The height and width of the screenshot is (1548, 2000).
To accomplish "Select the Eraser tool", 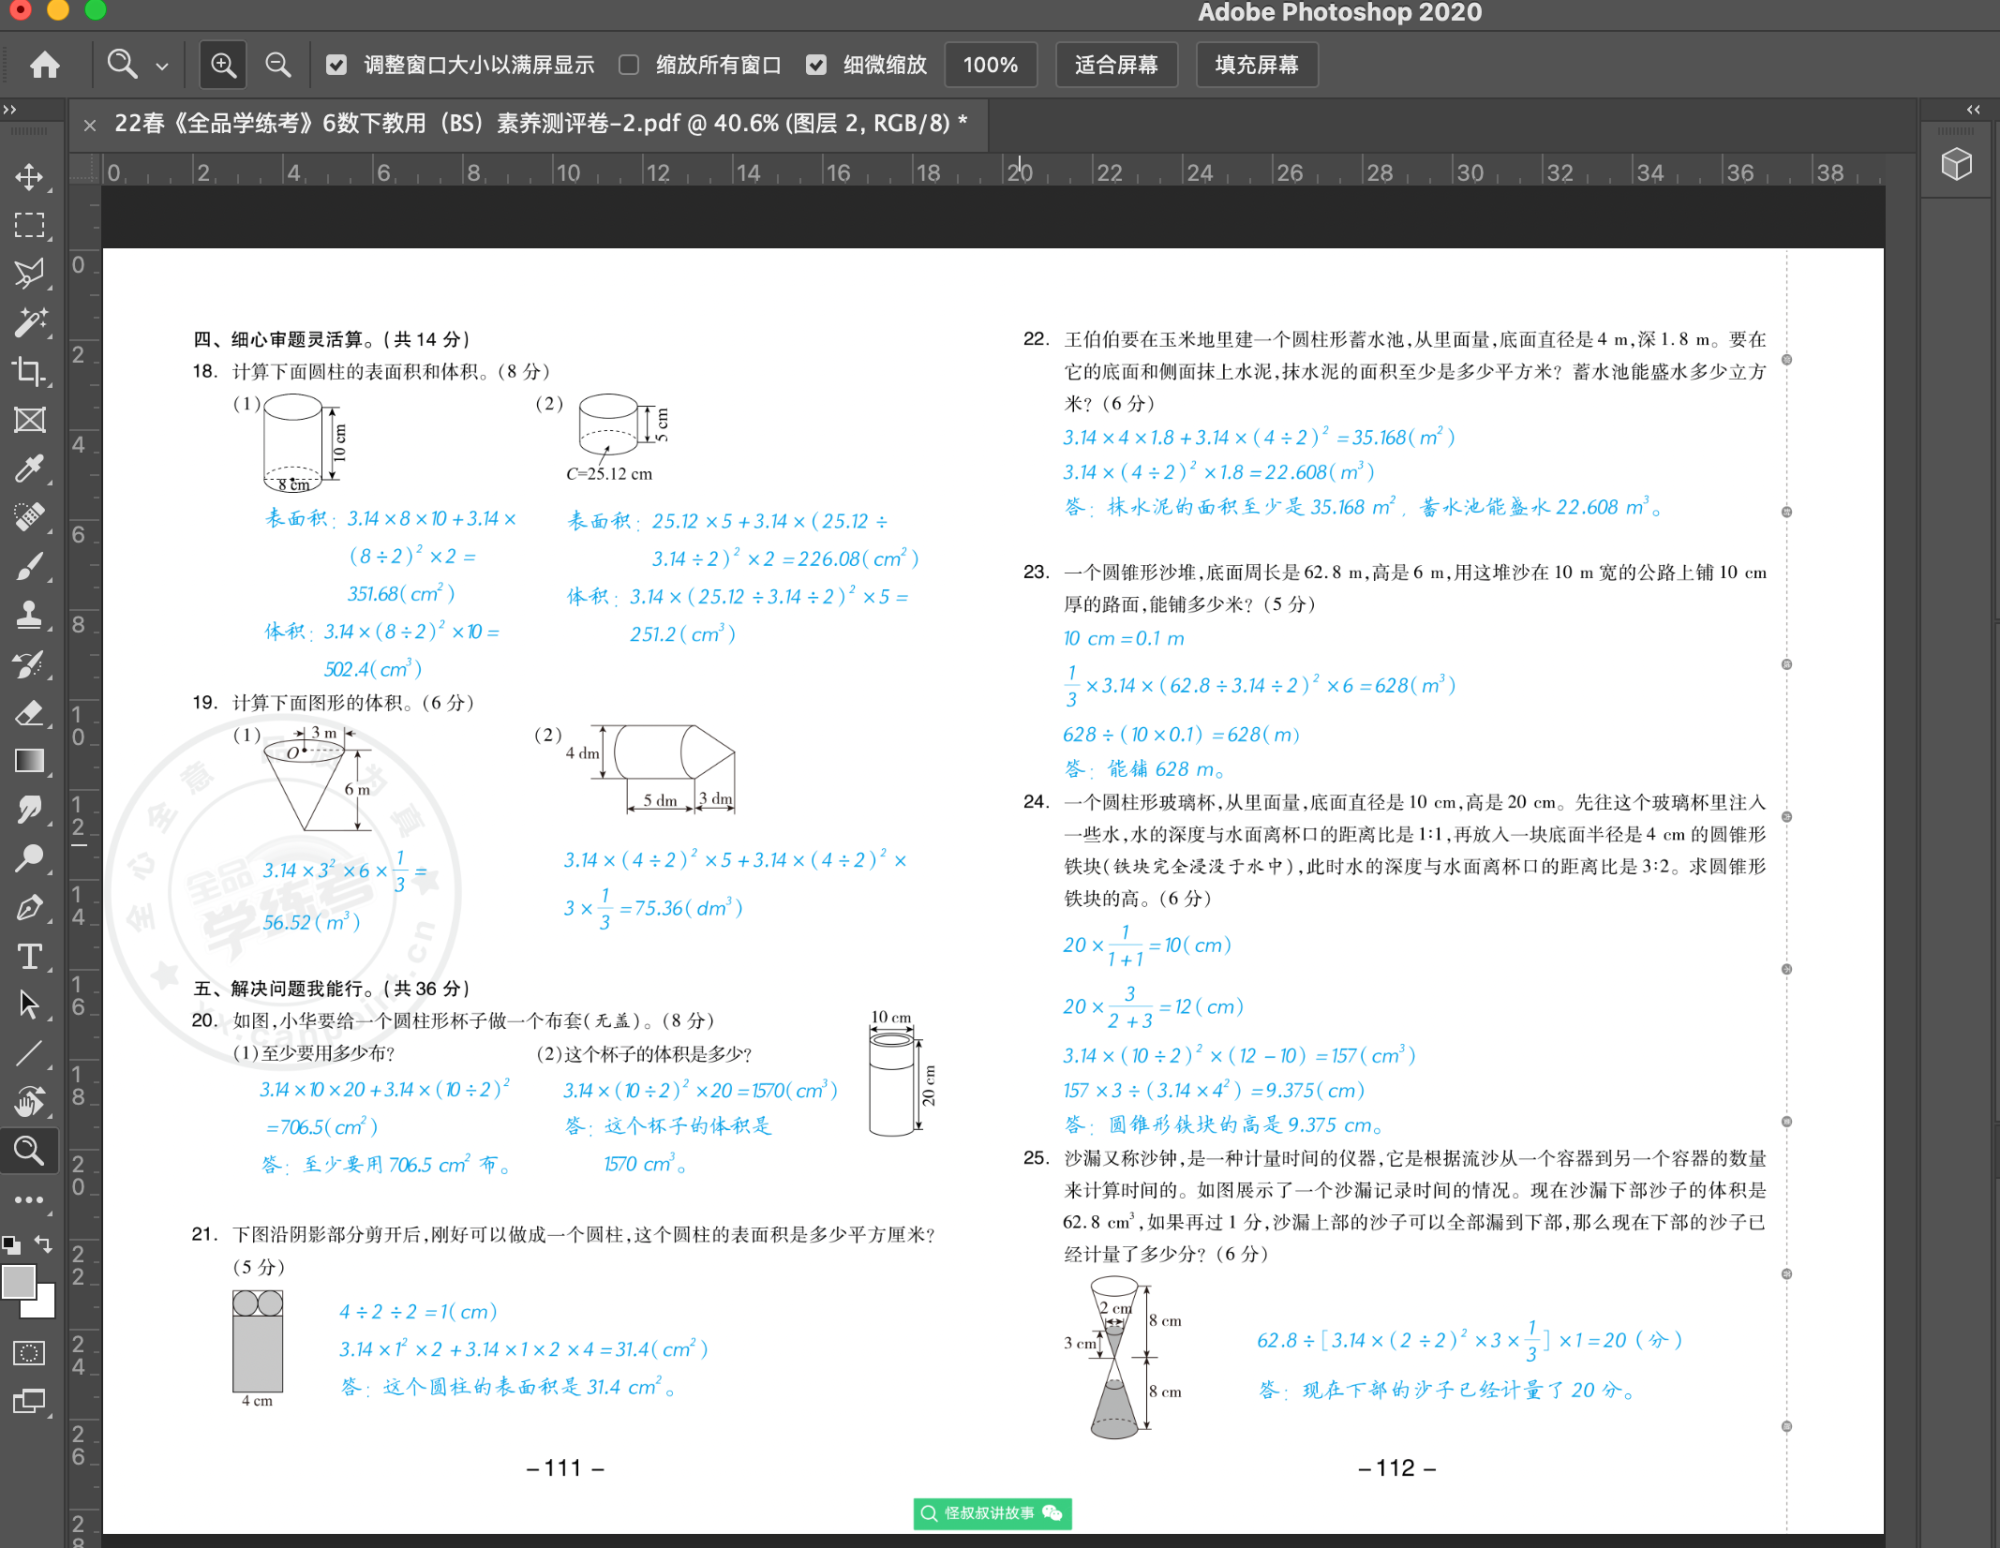I will (x=29, y=713).
